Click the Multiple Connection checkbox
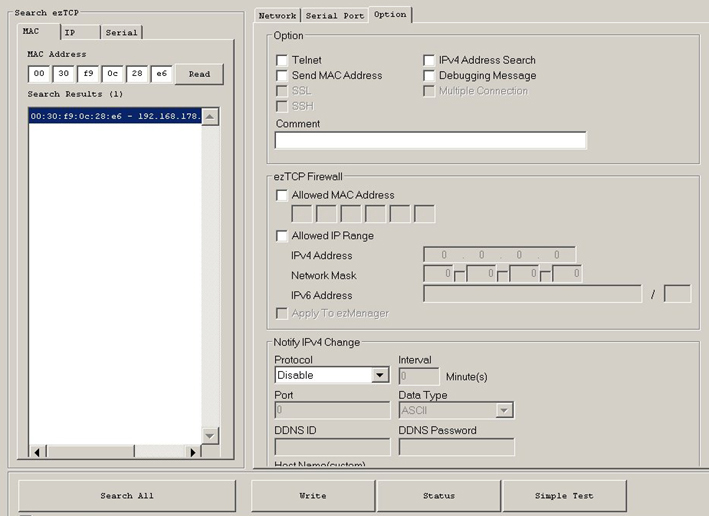 (429, 91)
